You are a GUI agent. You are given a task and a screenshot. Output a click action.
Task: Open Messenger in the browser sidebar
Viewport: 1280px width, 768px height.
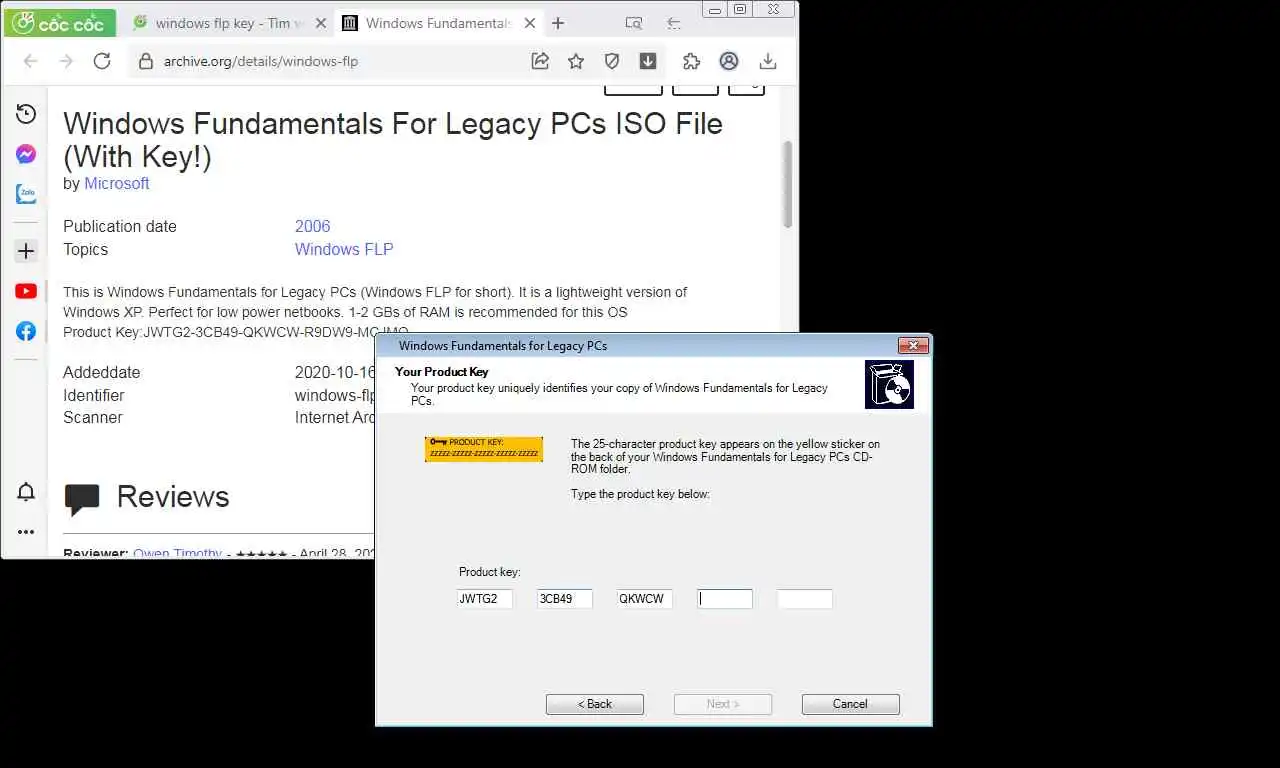pyautogui.click(x=26, y=154)
